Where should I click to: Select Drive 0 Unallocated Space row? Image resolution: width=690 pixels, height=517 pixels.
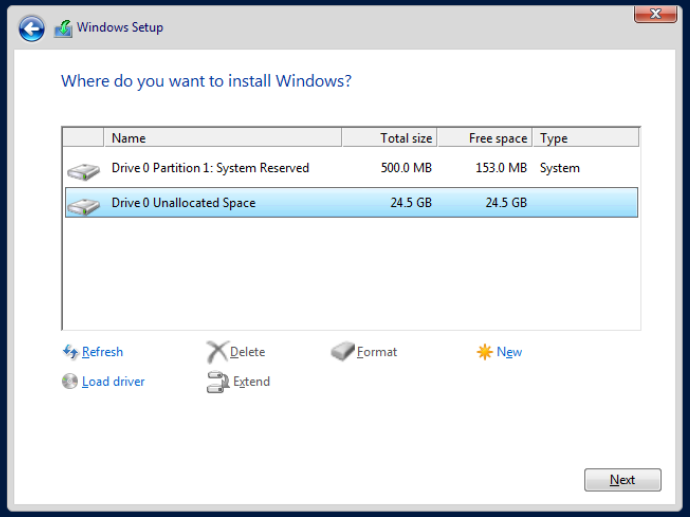pyautogui.click(x=183, y=203)
